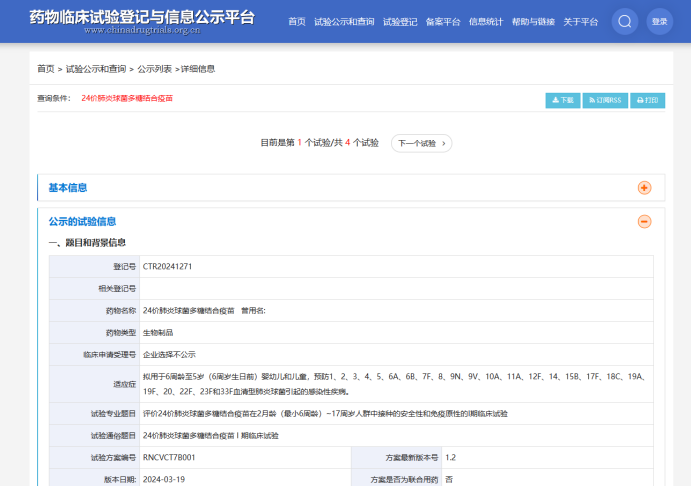Click latest version number 1.2
This screenshot has height=487, width=692.
coord(450,457)
